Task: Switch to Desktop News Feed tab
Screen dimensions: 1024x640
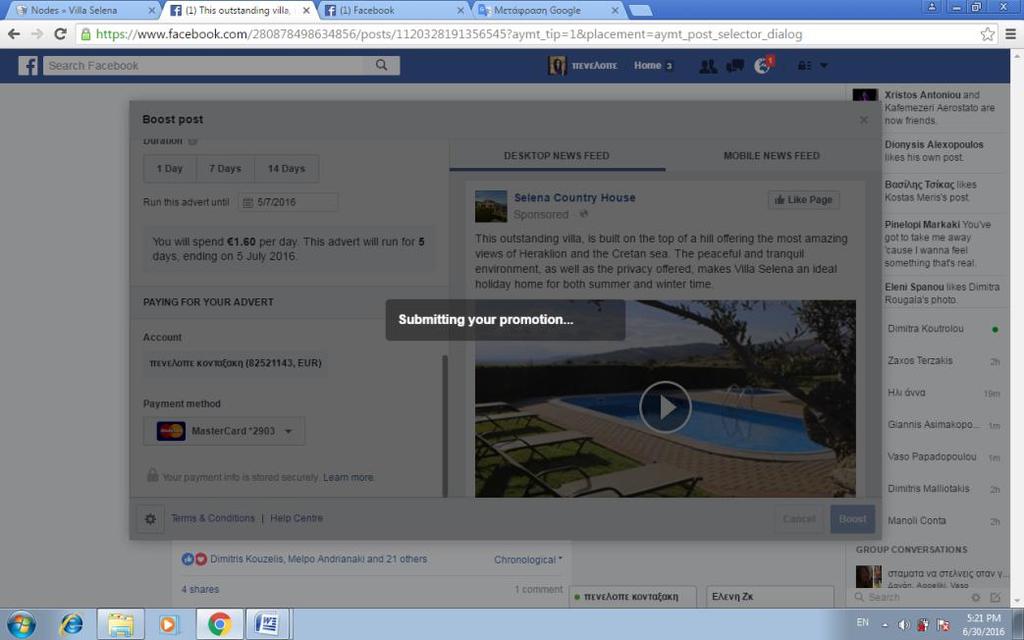Action: (x=556, y=156)
